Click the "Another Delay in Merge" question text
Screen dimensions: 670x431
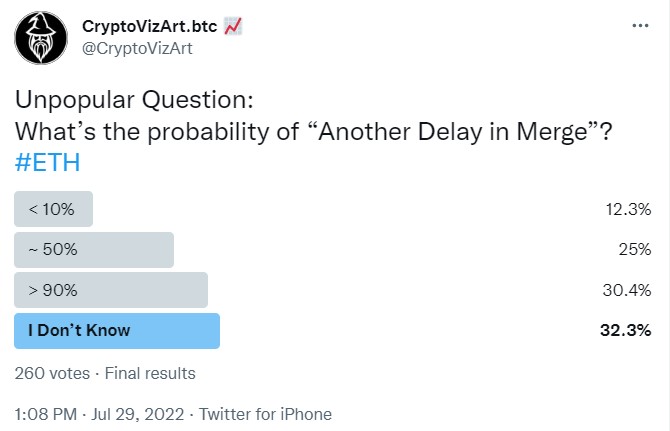click(440, 132)
